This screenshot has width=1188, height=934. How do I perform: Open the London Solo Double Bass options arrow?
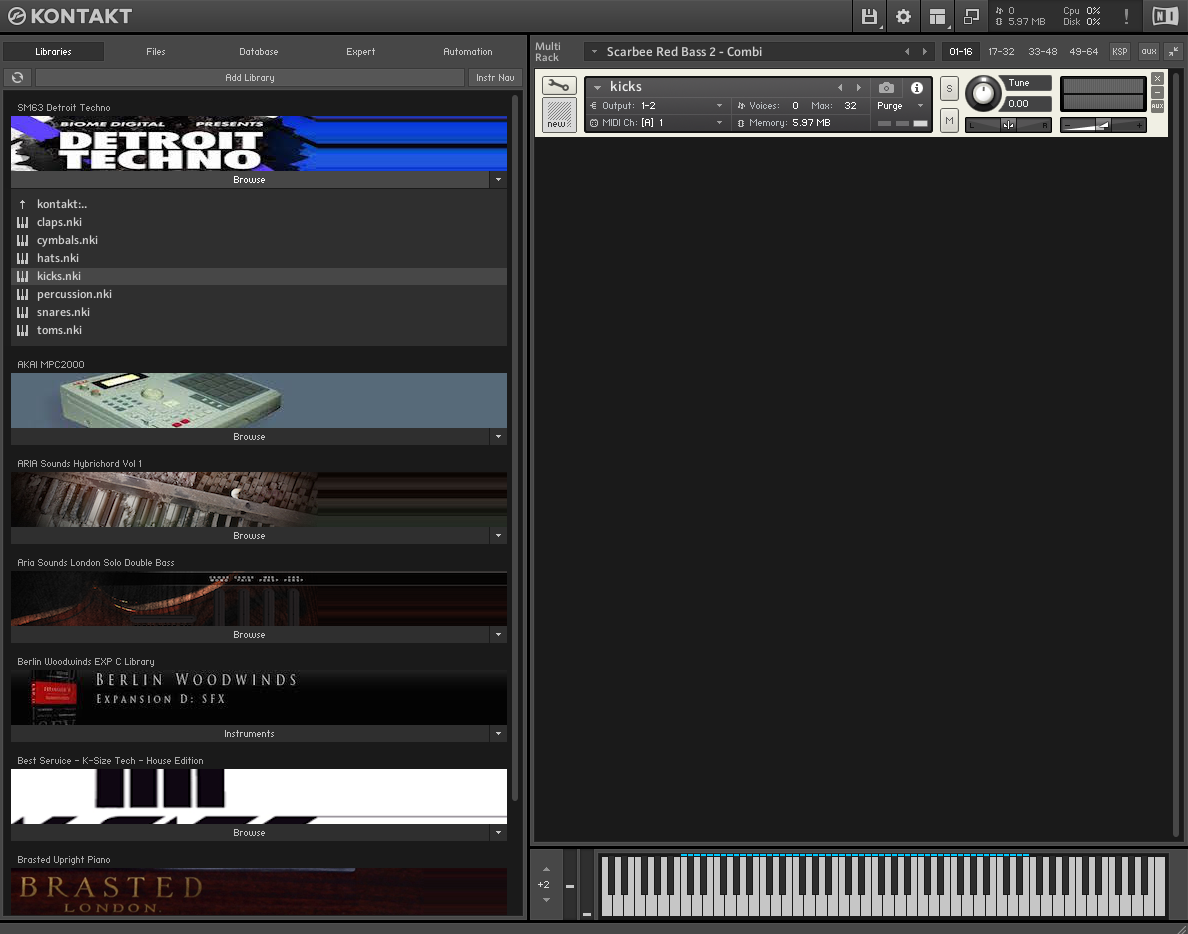[498, 635]
